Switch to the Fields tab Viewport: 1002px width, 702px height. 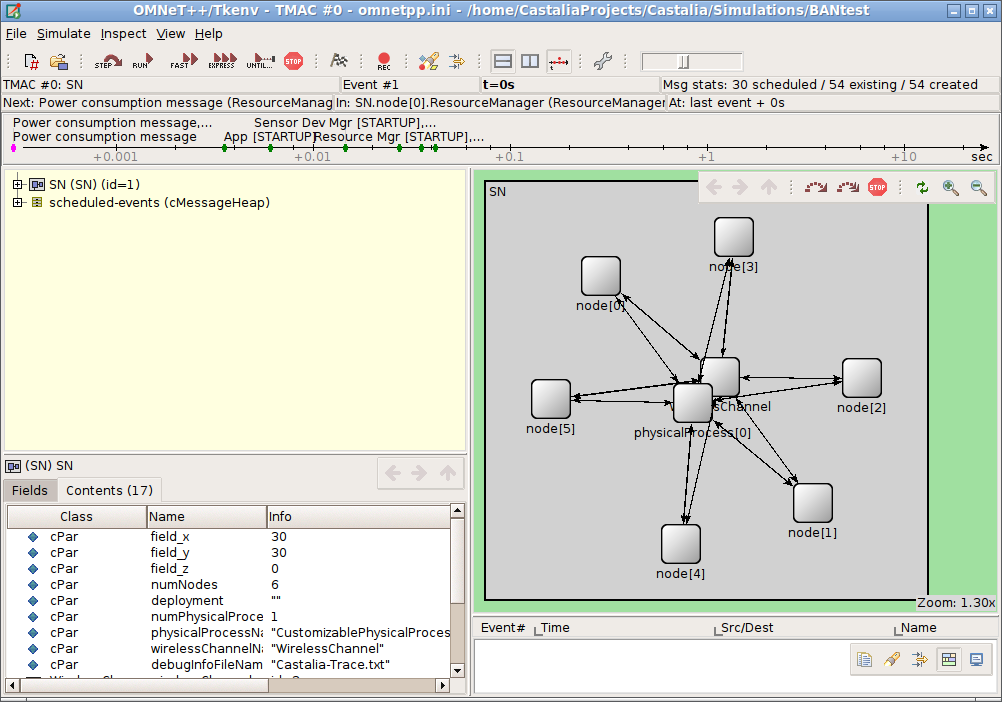coord(30,491)
